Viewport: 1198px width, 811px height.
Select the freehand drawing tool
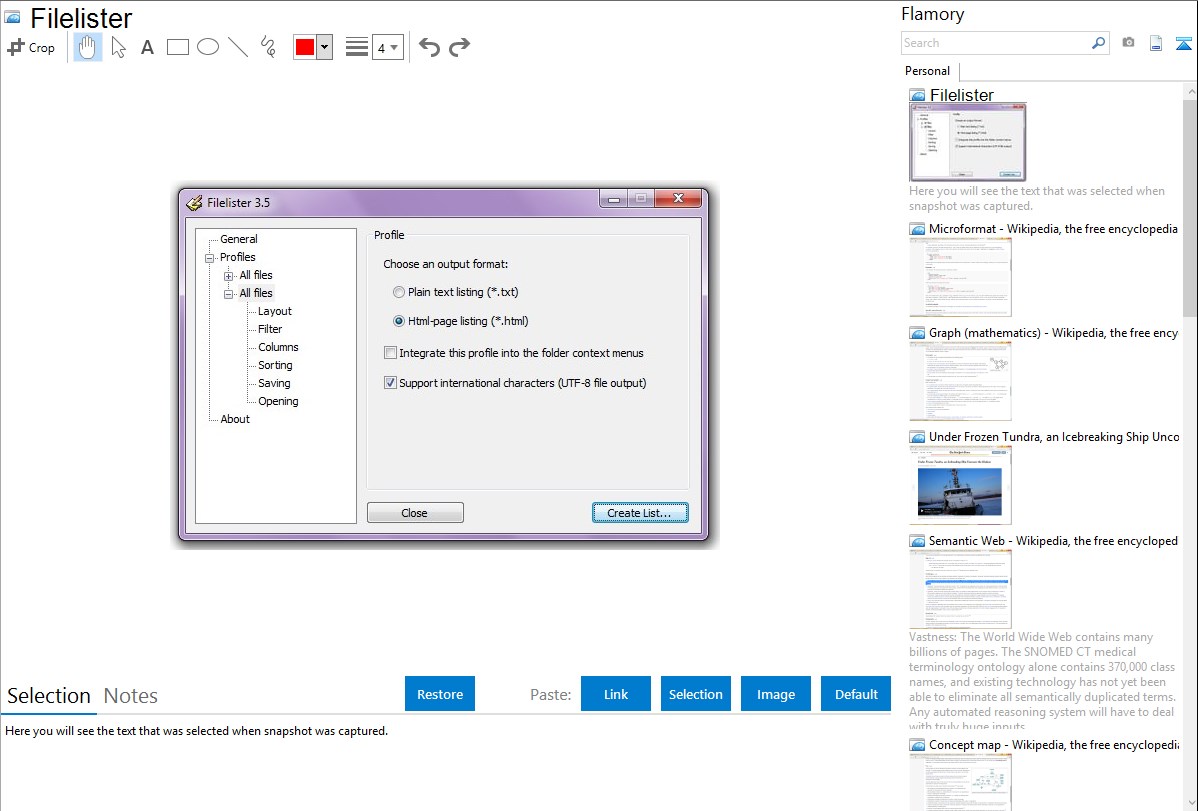[x=268, y=47]
